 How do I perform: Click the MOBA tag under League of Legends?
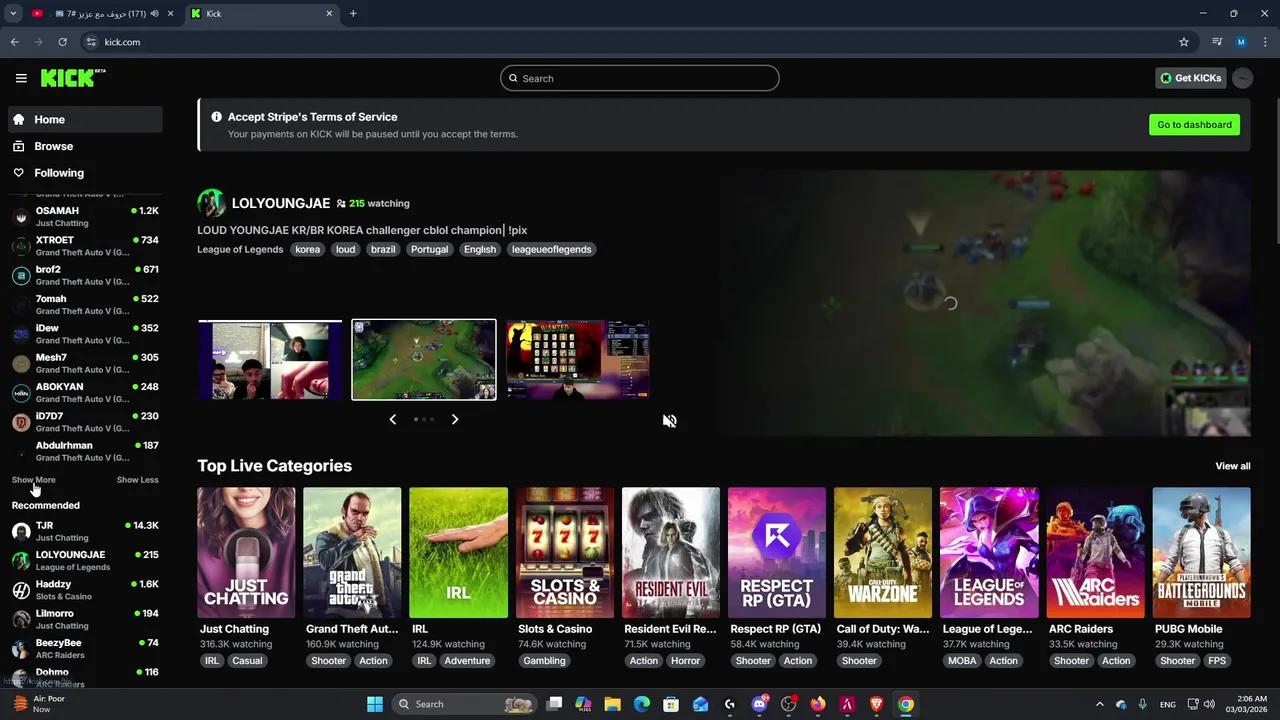[962, 661]
